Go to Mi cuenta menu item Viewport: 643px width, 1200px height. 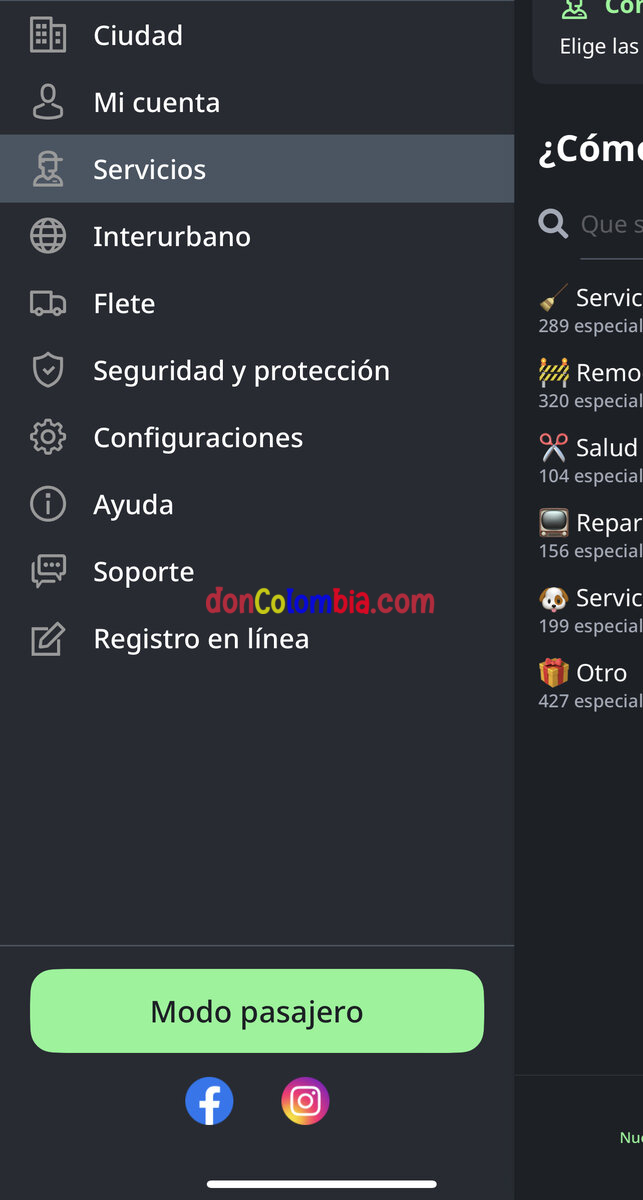coord(157,102)
